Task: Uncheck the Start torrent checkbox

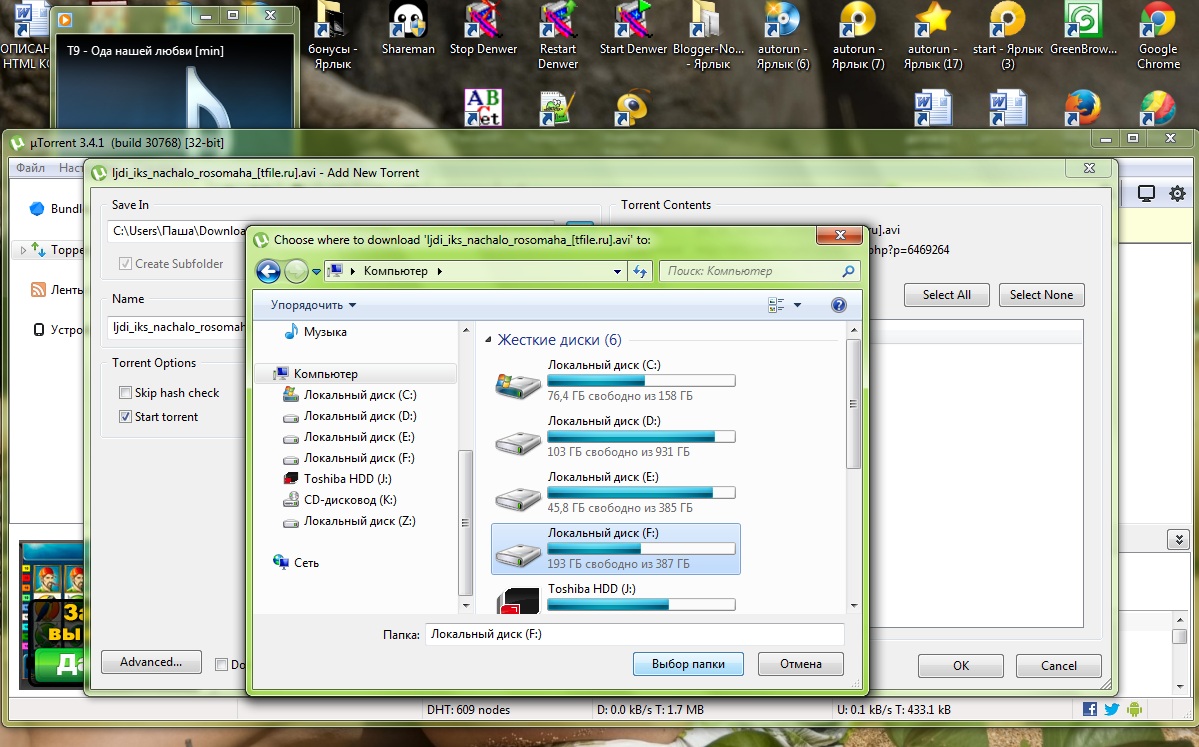Action: point(126,417)
